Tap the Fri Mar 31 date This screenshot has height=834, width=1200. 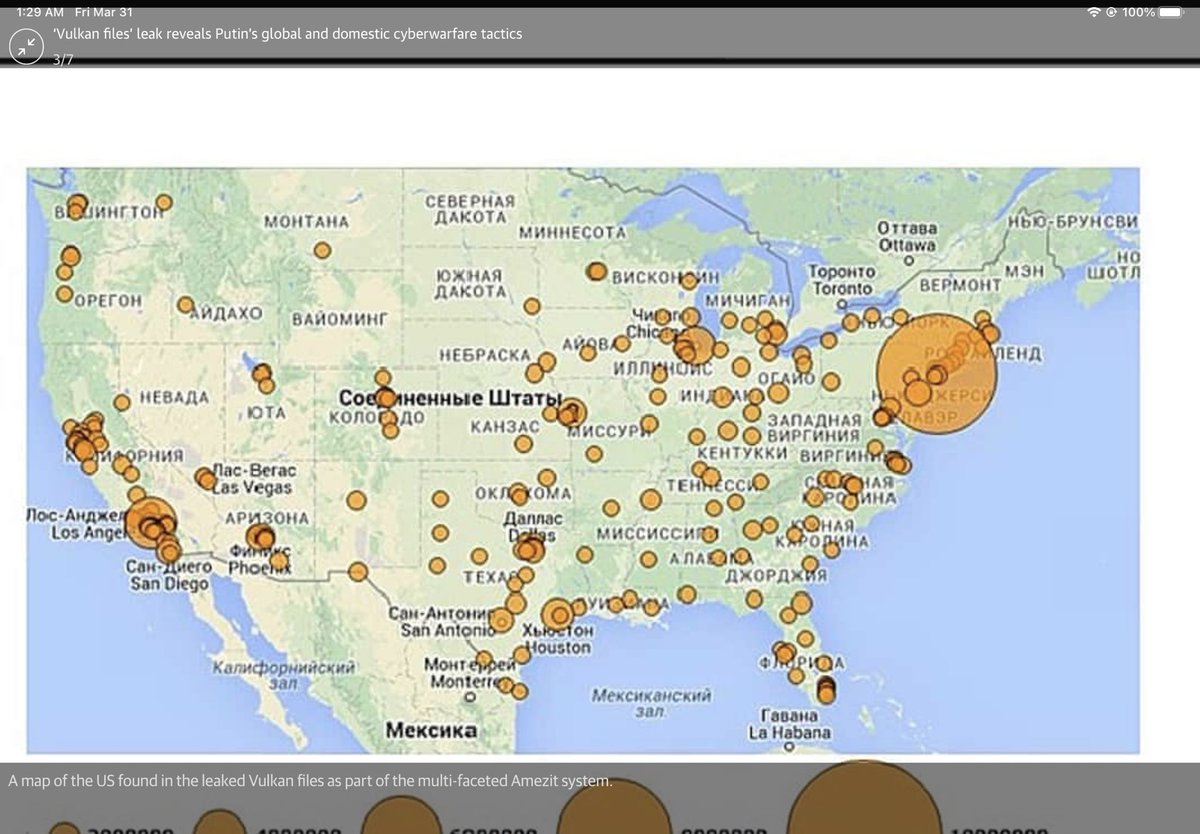[104, 12]
